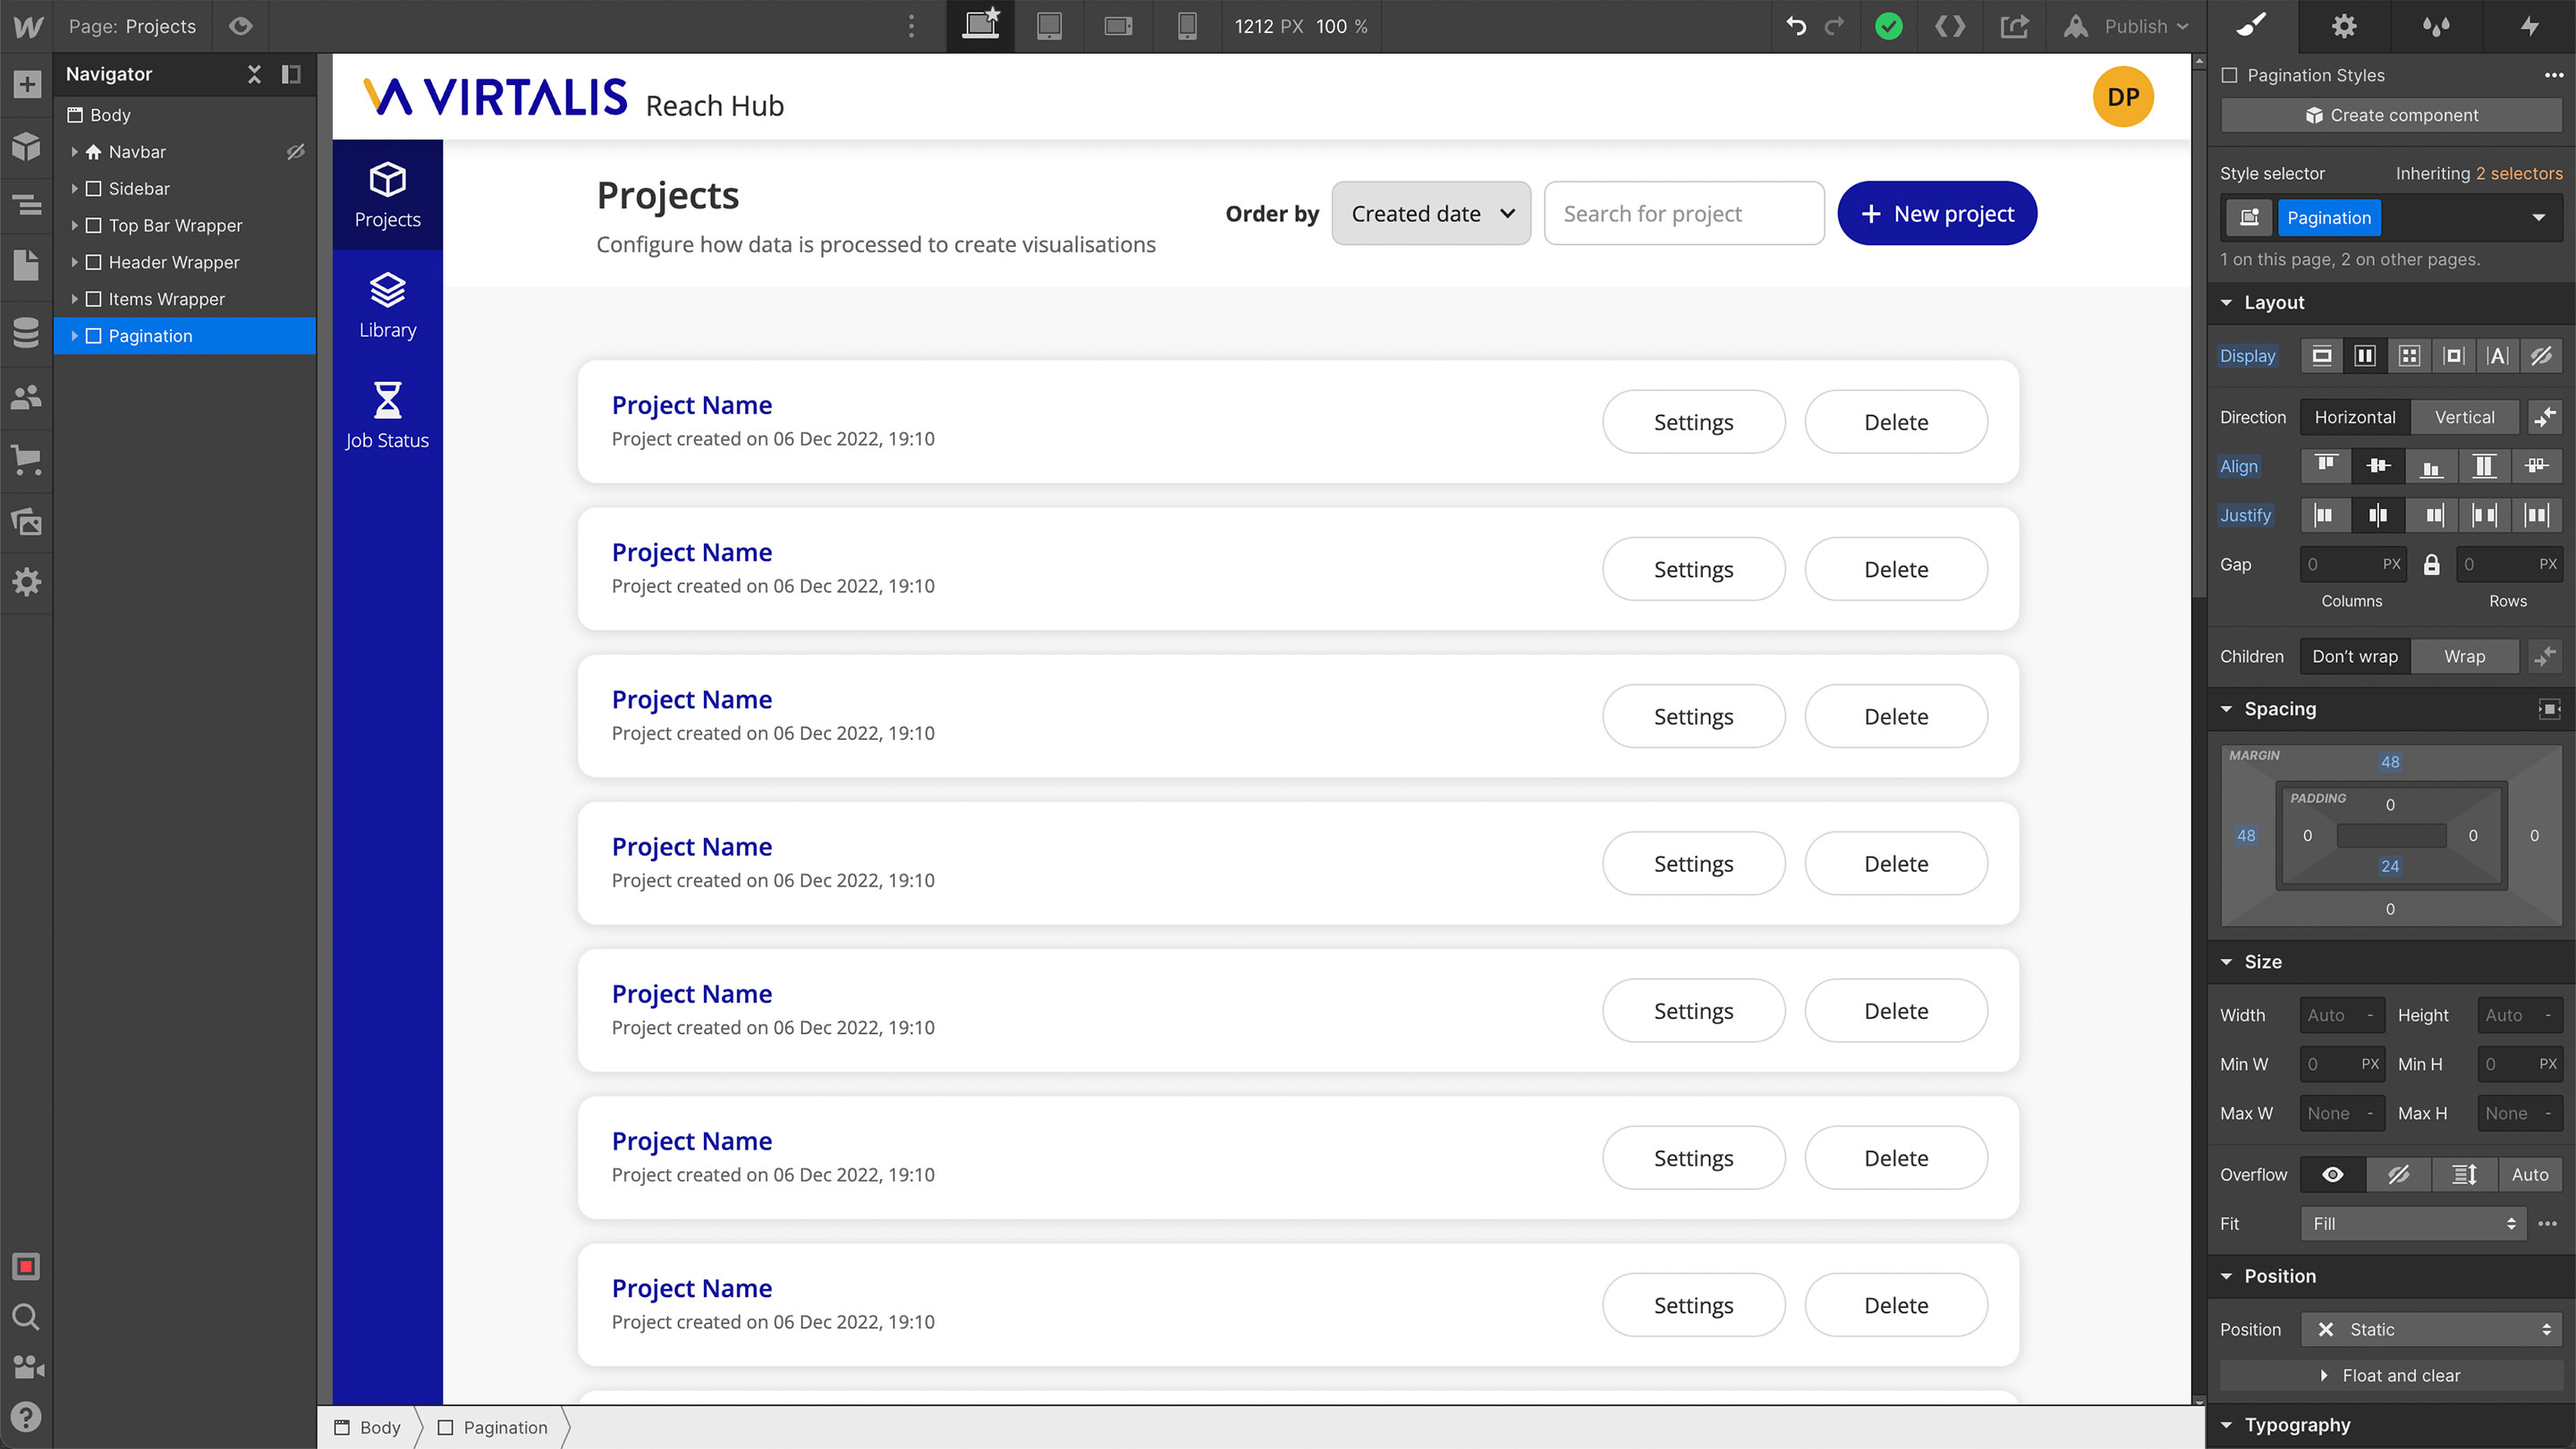
Task: Expand Float and clear options
Action: tap(2391, 1375)
